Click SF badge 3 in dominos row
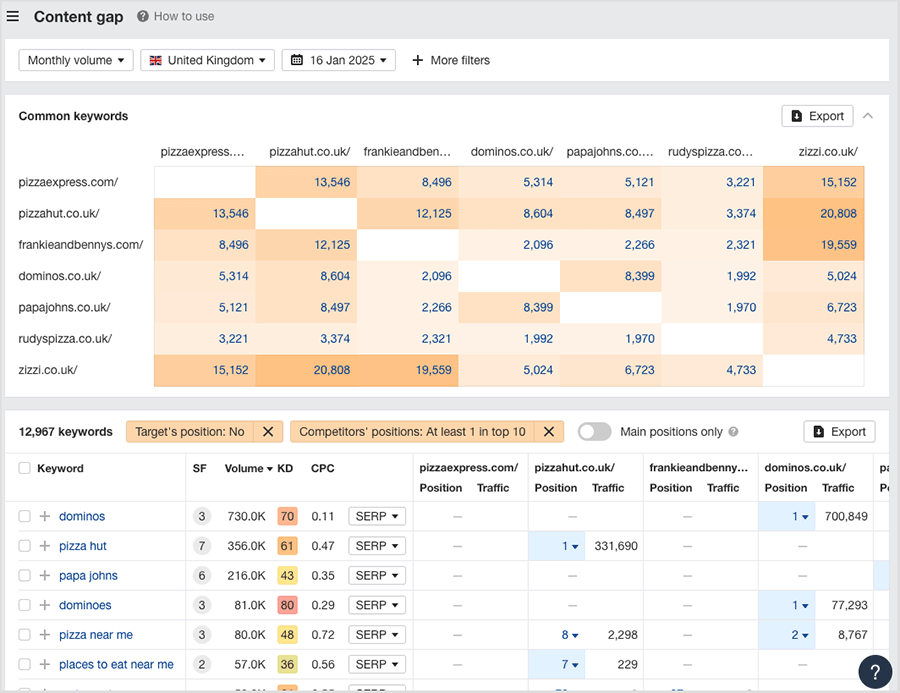Image resolution: width=900 pixels, height=693 pixels. coord(201,516)
